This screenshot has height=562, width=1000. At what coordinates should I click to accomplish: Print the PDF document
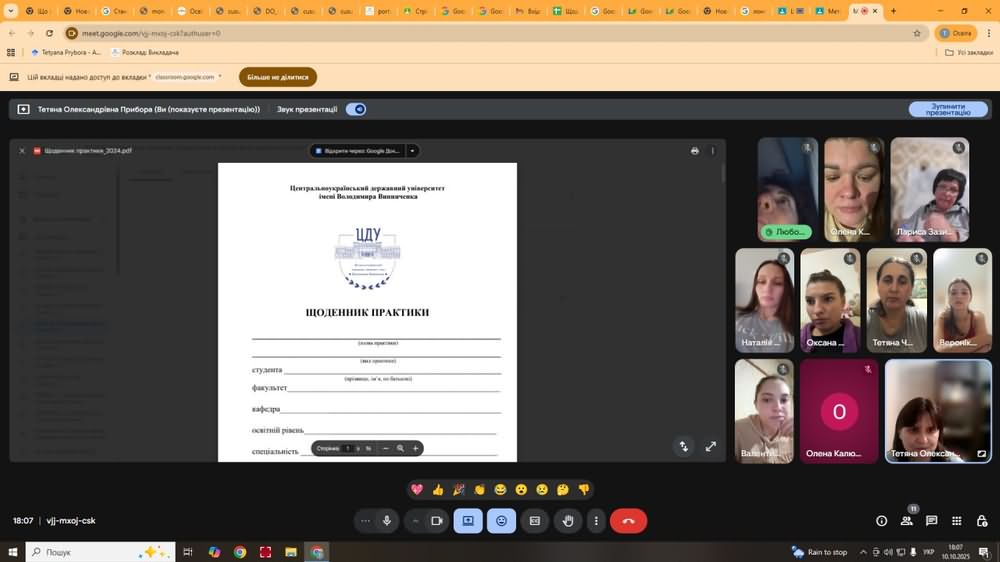(695, 151)
